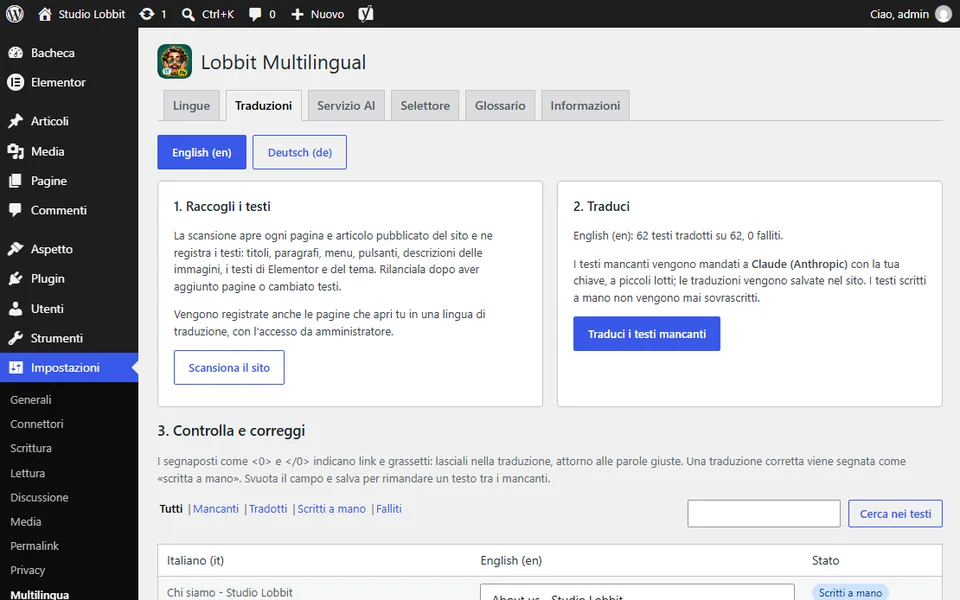Open the comments bubble icon in admin bar

click(x=255, y=14)
